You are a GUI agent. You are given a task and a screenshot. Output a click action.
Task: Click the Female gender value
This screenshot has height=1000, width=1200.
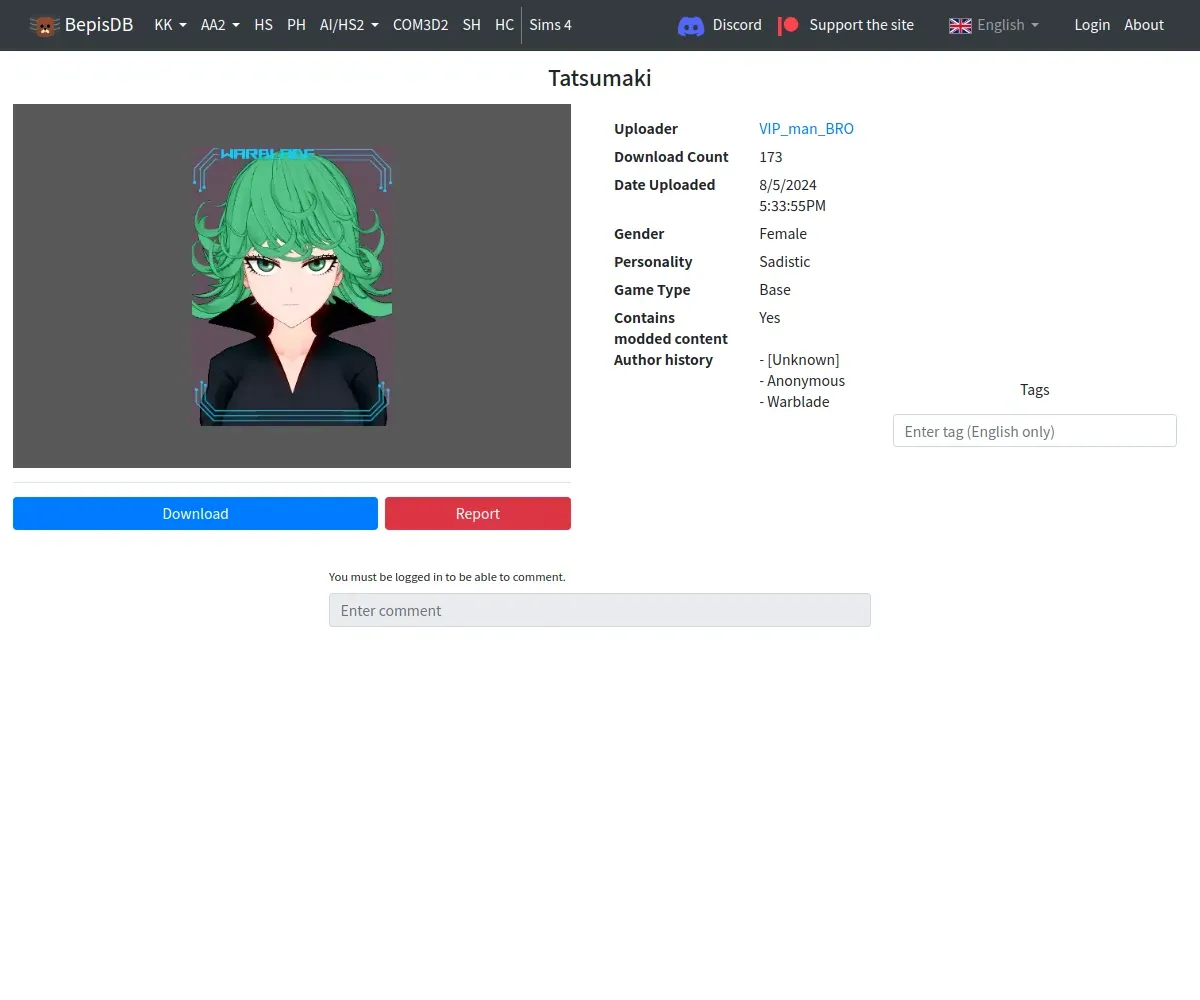pyautogui.click(x=783, y=234)
